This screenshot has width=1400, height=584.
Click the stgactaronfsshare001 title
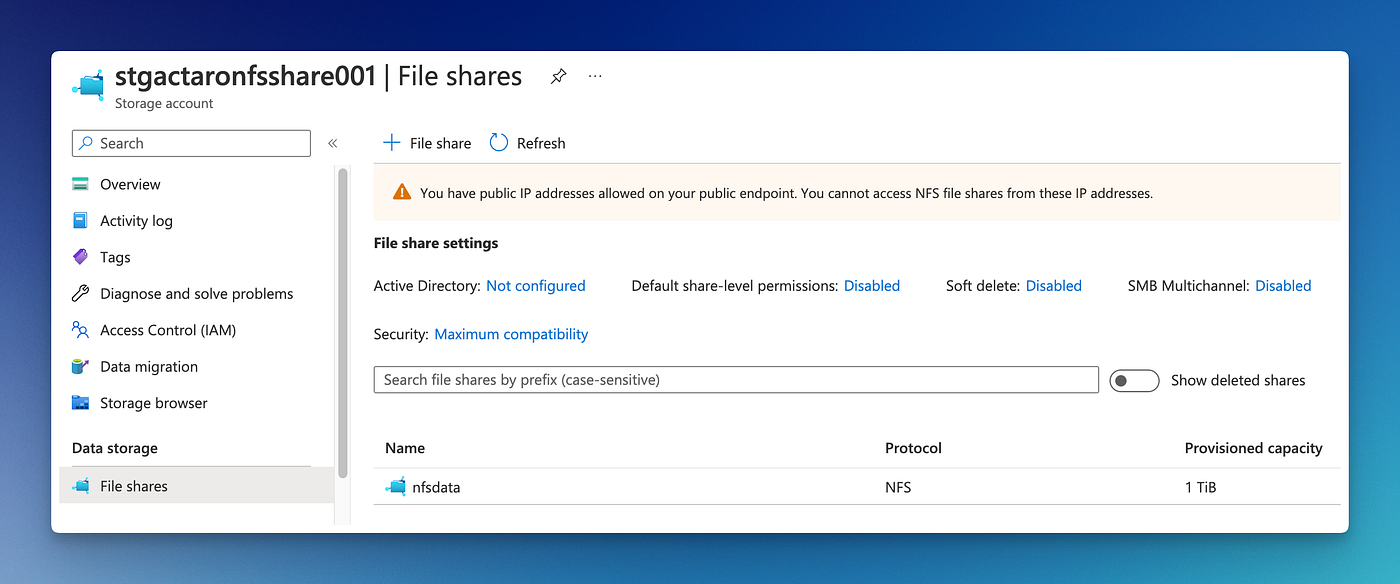point(245,76)
